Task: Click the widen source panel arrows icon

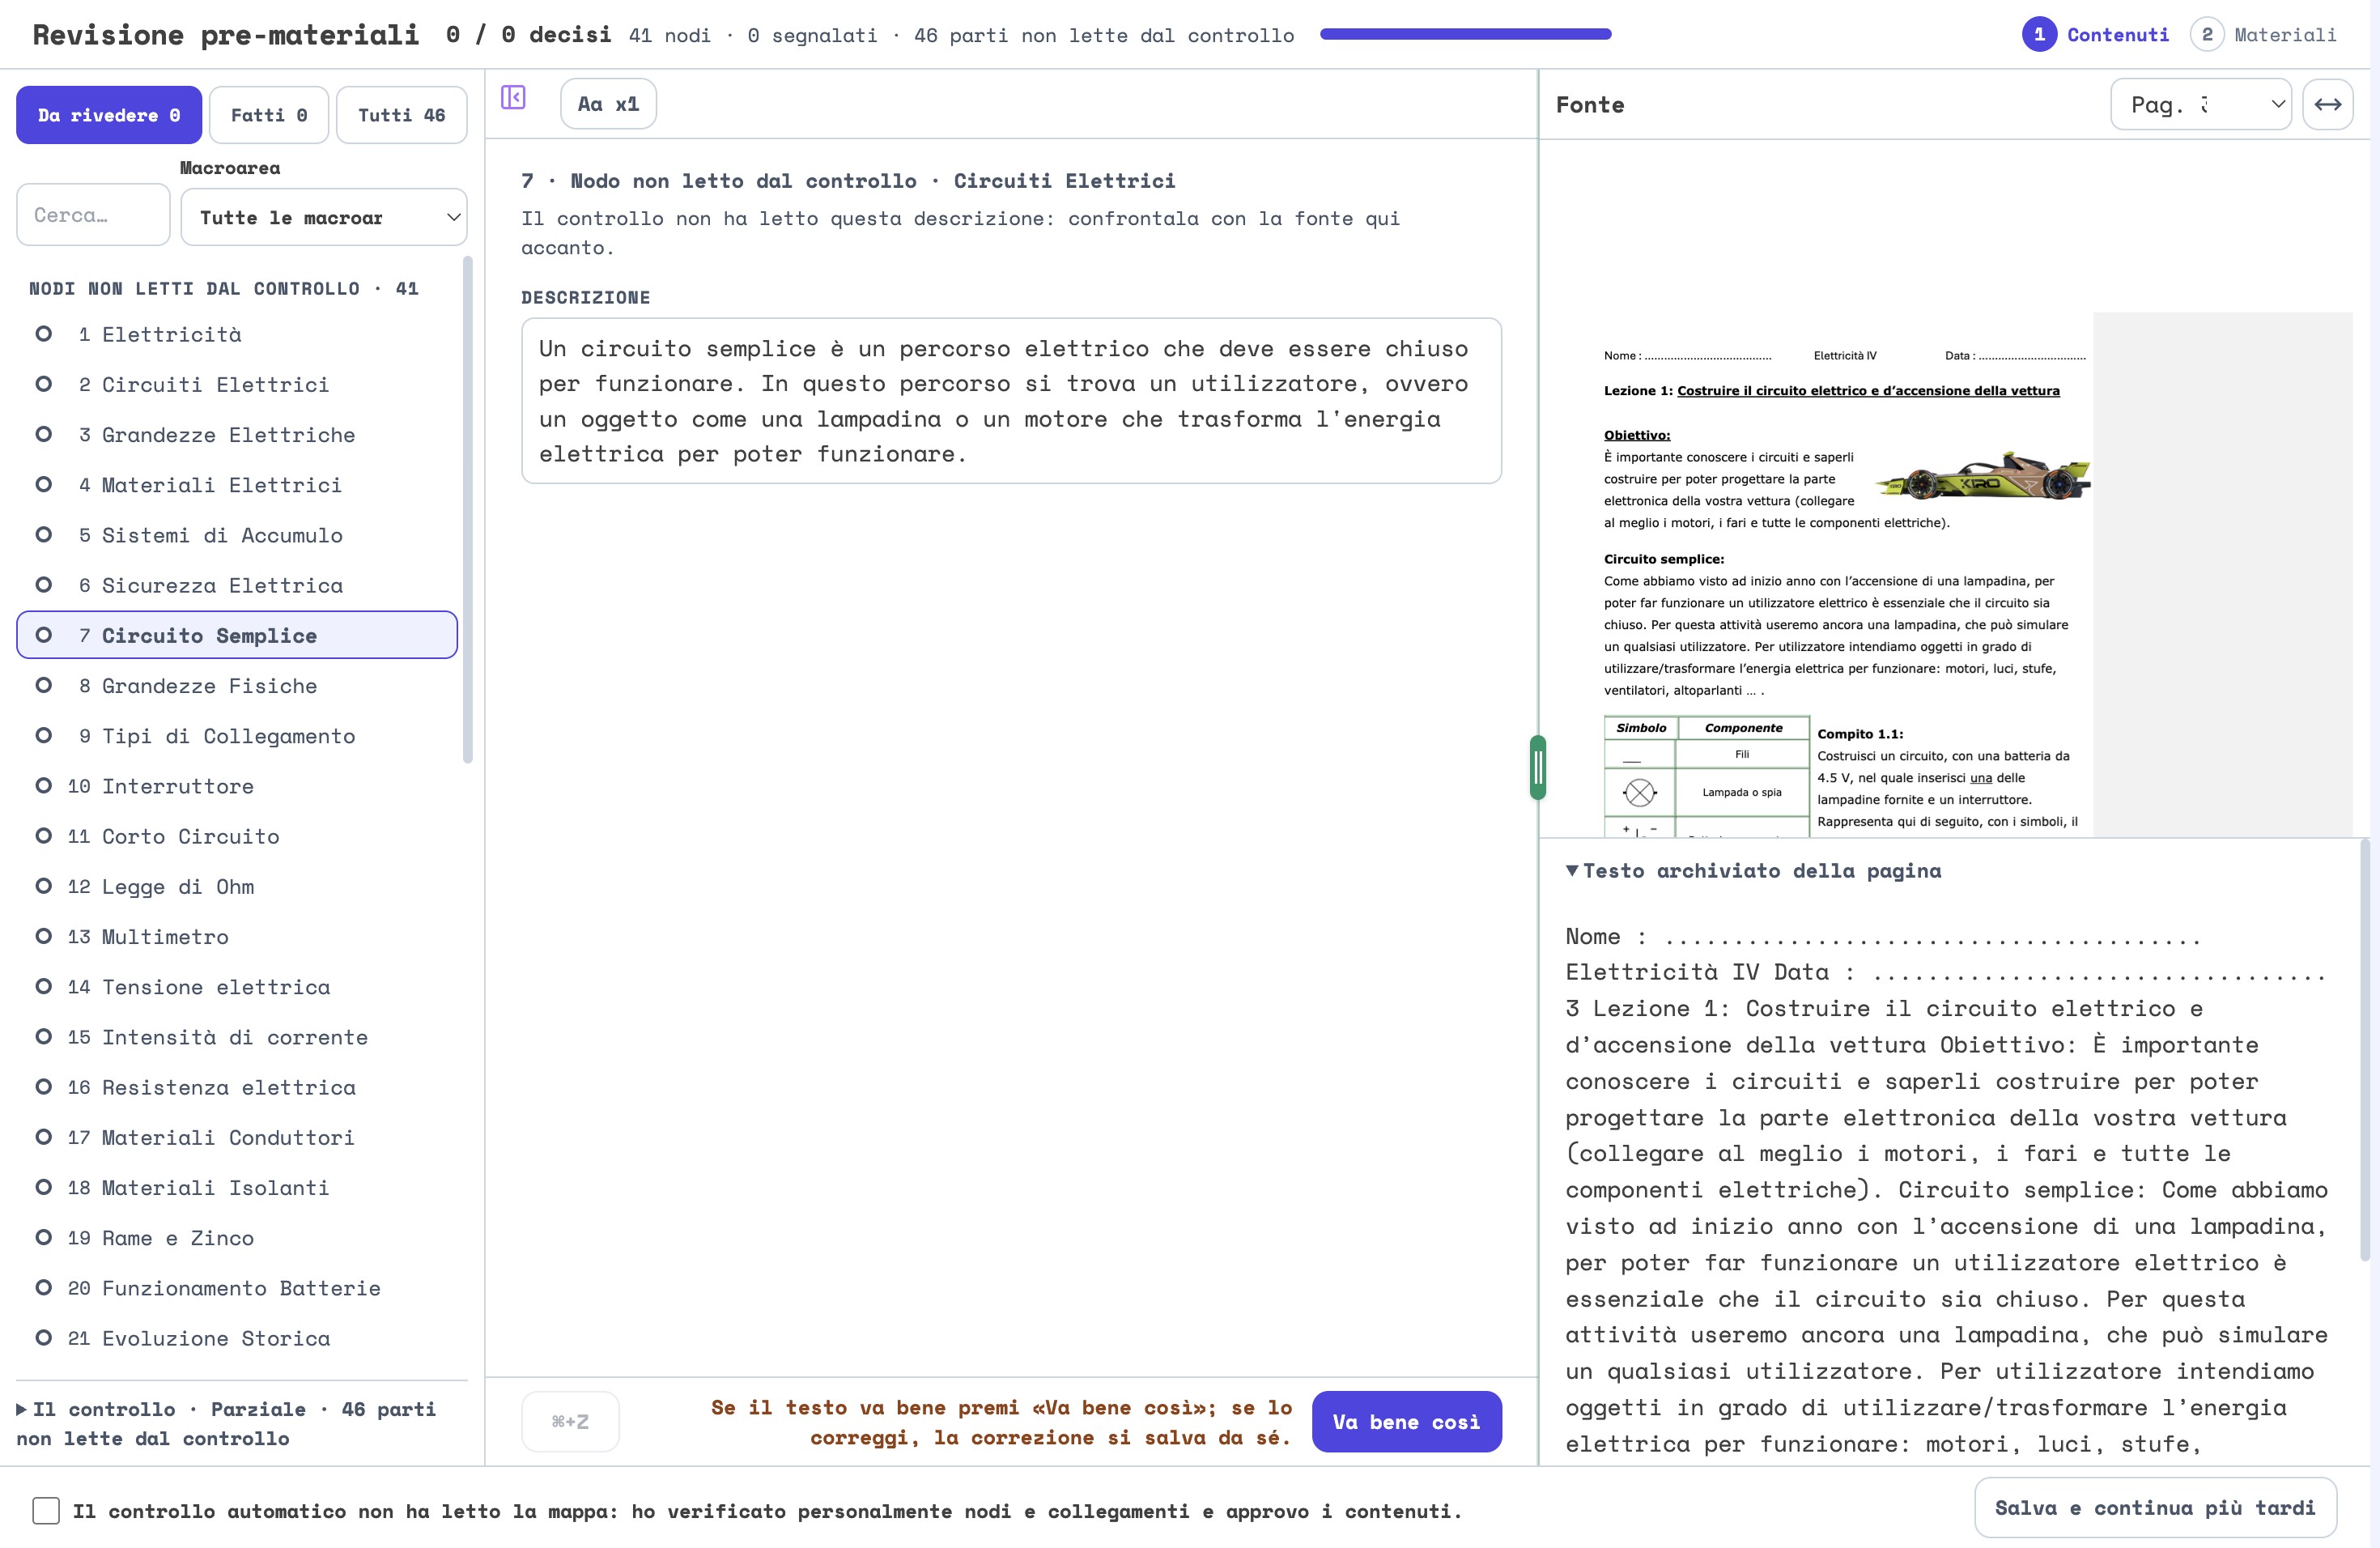Action: click(x=2327, y=104)
